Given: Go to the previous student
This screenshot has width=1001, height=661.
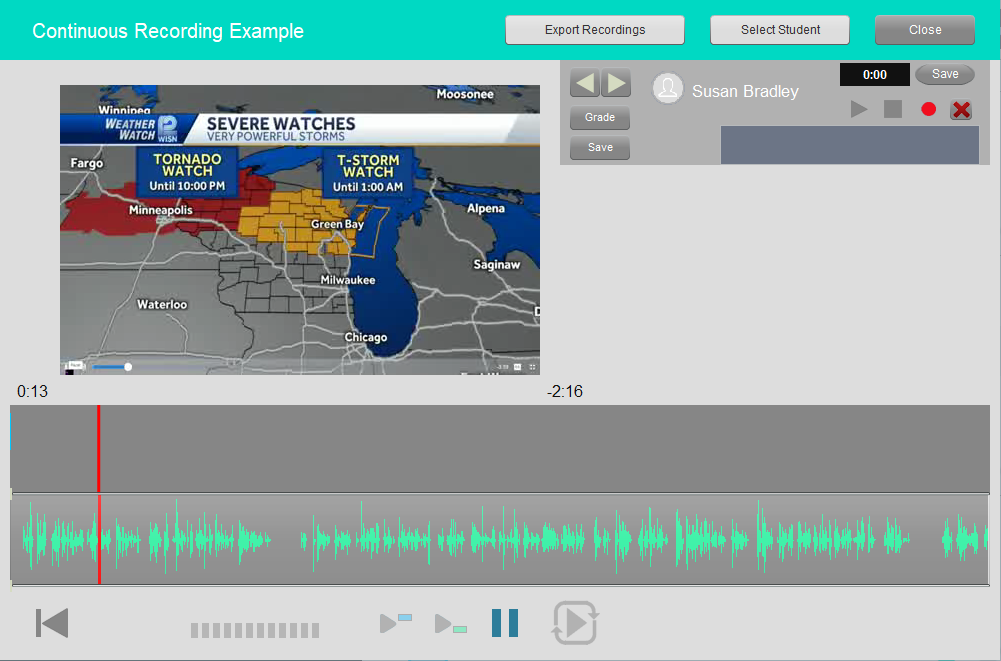Looking at the screenshot, I should point(585,83).
